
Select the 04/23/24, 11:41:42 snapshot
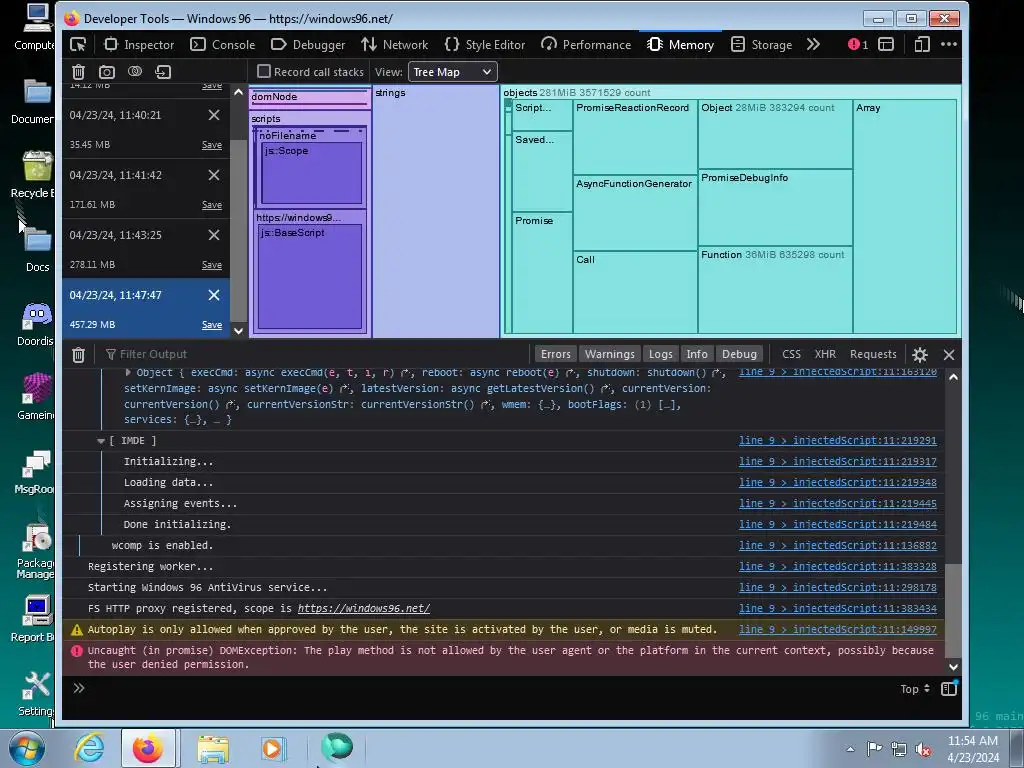click(146, 189)
